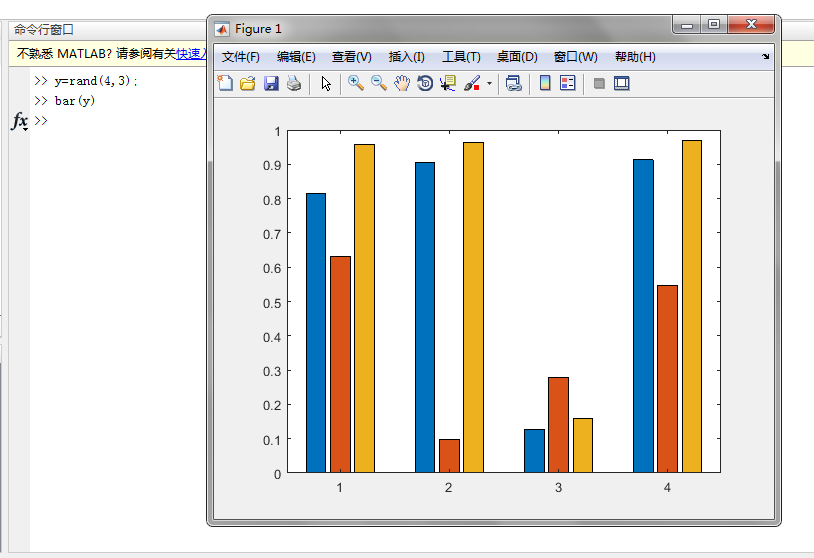Select the Pan hand tool
The image size is (814, 558).
click(x=402, y=83)
